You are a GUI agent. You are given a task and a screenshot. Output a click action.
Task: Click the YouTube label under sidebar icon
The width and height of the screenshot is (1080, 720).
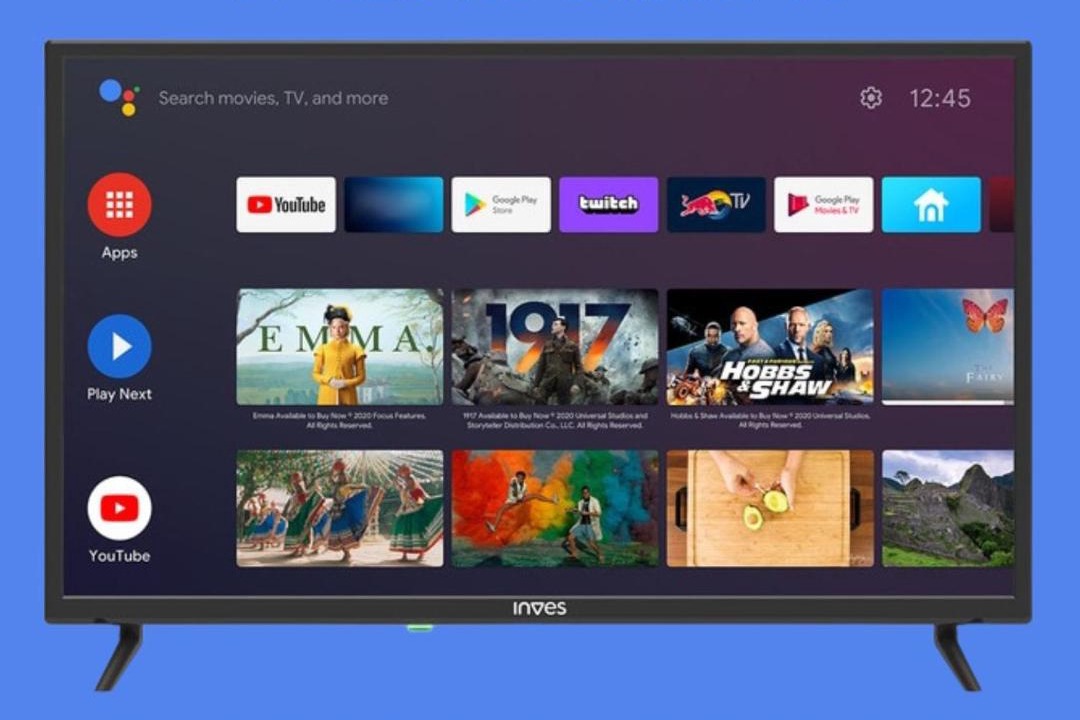[x=120, y=556]
